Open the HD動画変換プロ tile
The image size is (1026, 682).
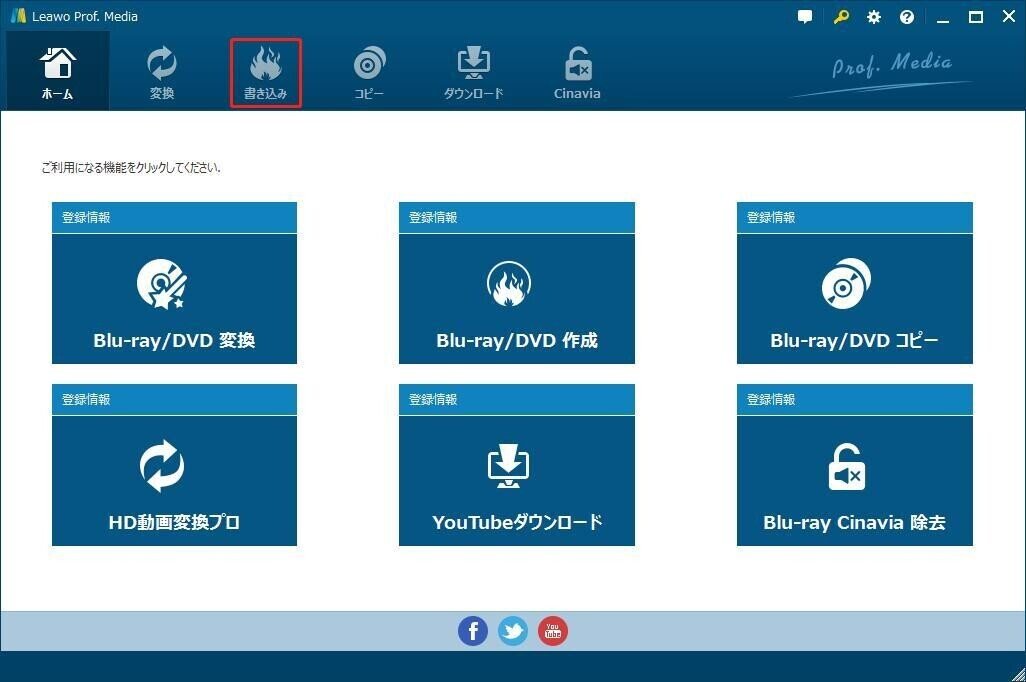click(174, 480)
